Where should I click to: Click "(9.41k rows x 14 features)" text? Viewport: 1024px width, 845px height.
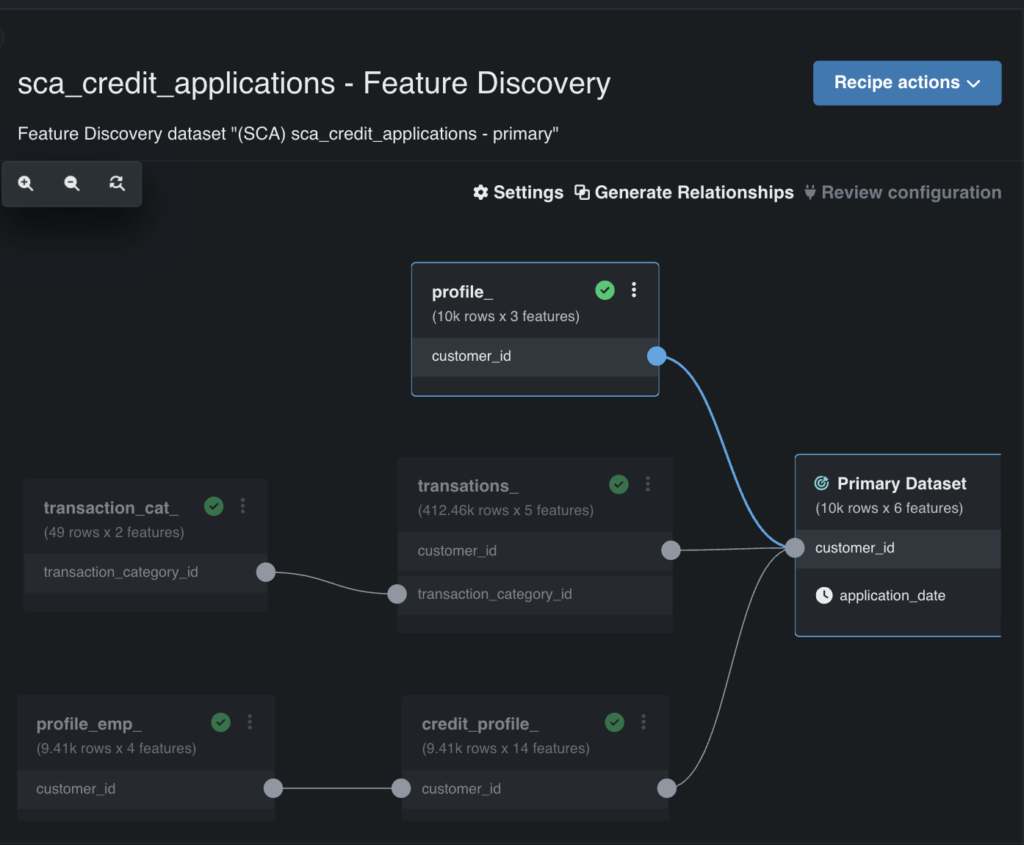point(505,749)
